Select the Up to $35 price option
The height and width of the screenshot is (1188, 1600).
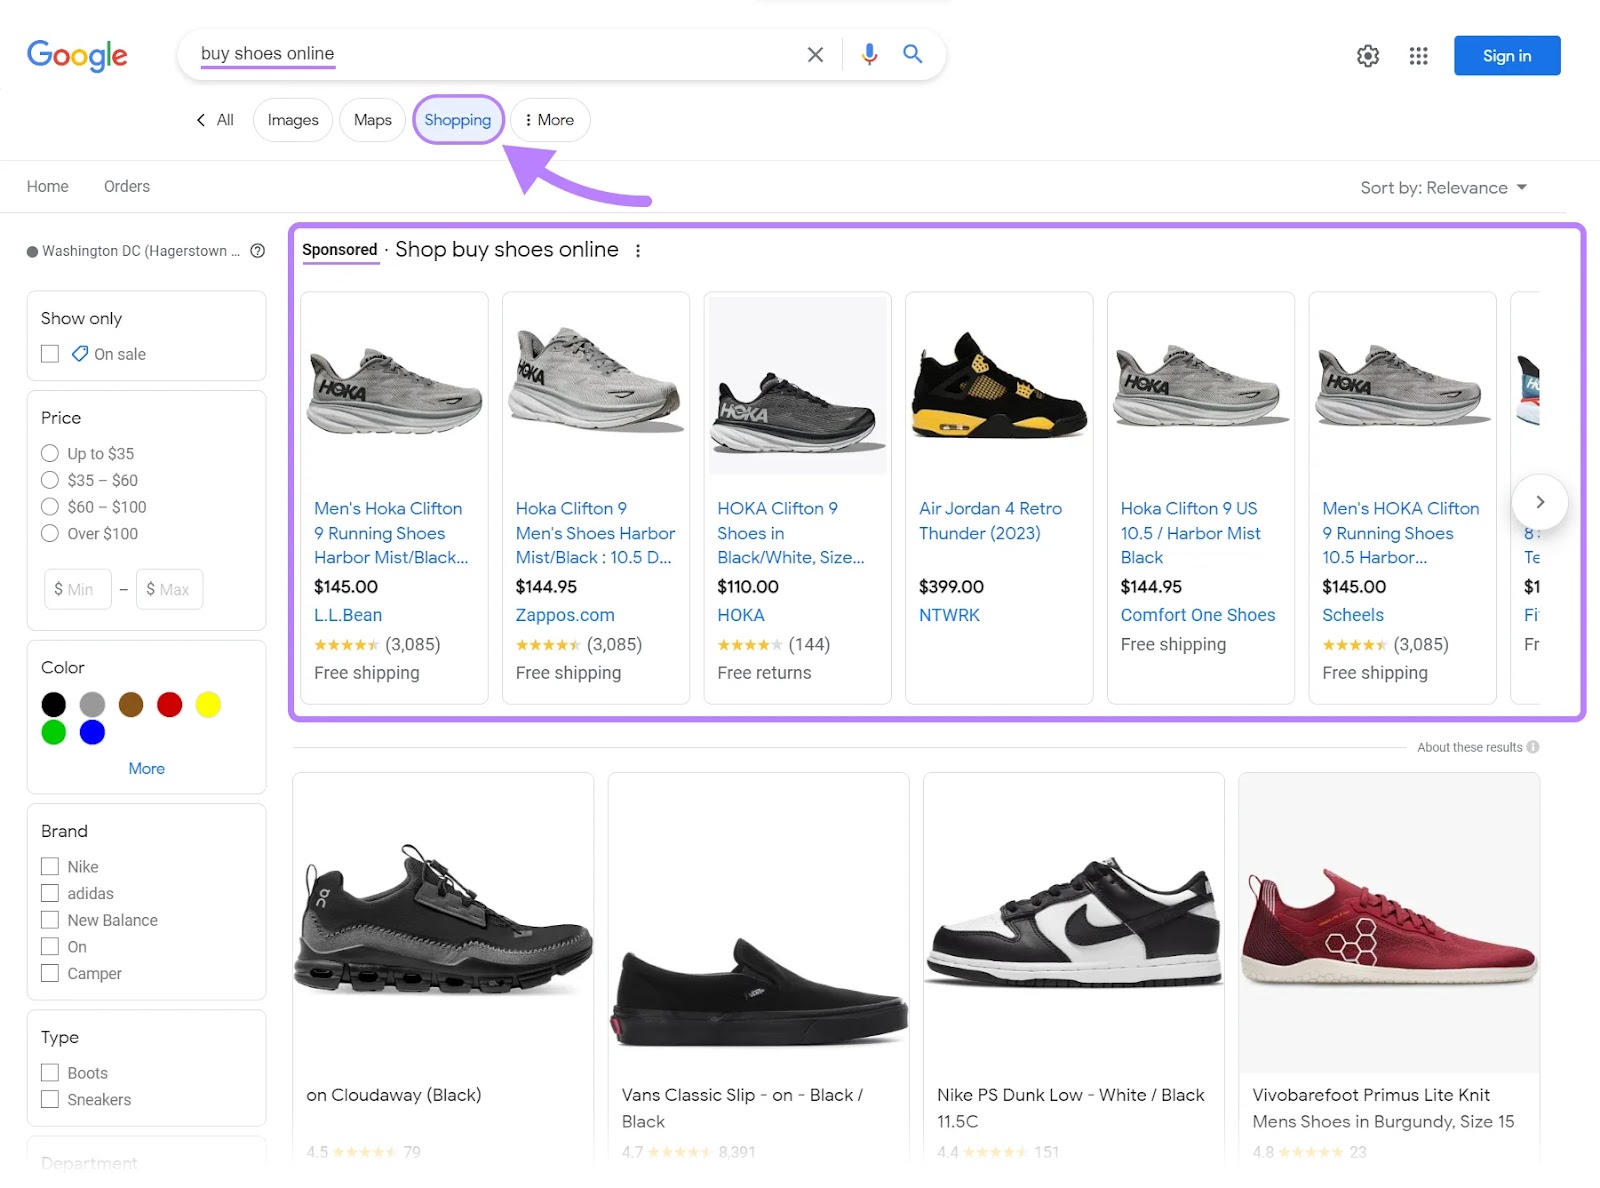[50, 453]
